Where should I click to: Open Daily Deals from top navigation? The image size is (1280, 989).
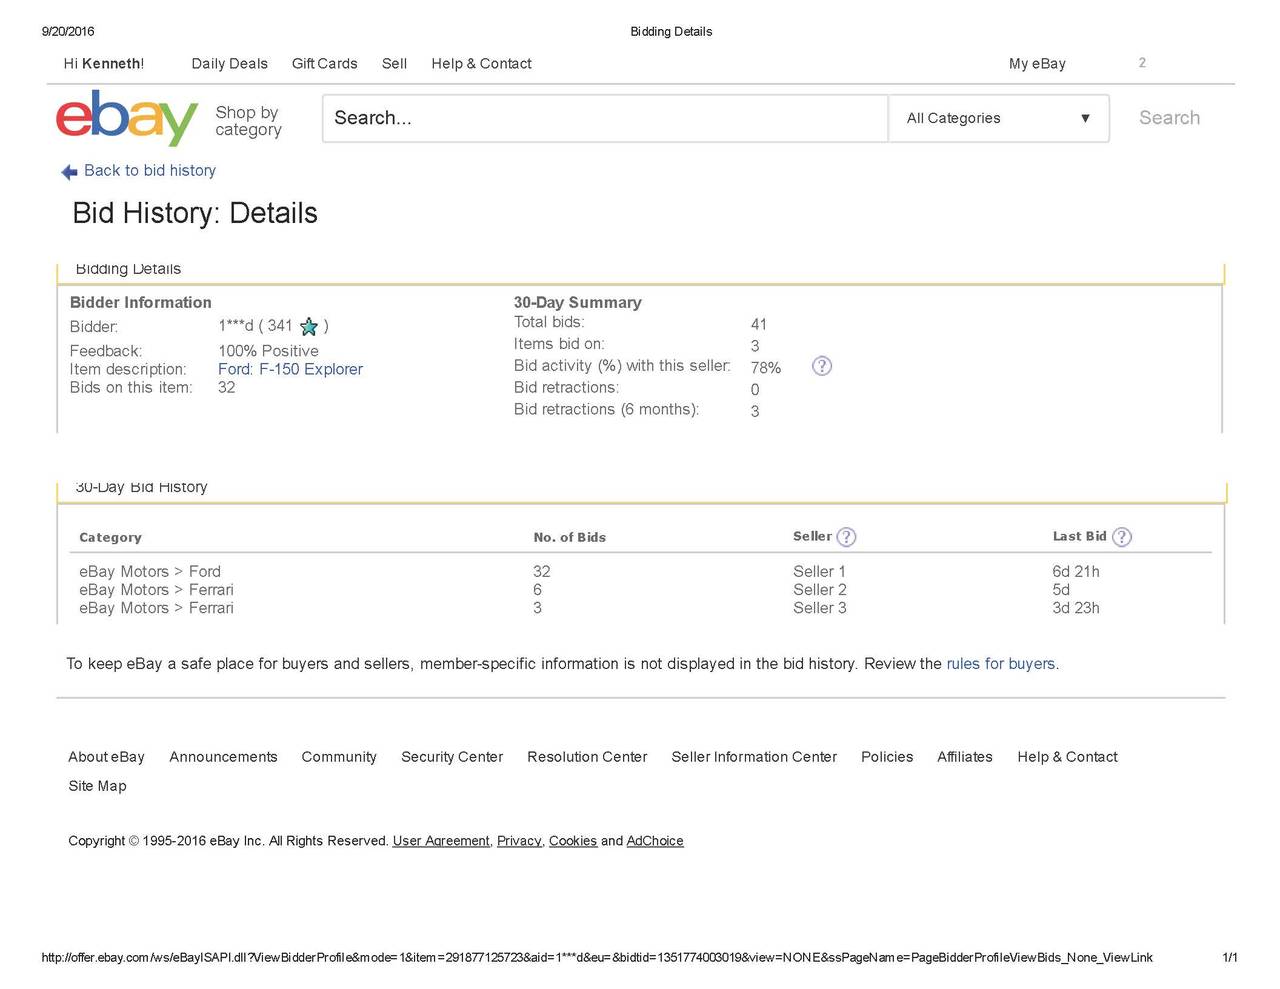[230, 63]
